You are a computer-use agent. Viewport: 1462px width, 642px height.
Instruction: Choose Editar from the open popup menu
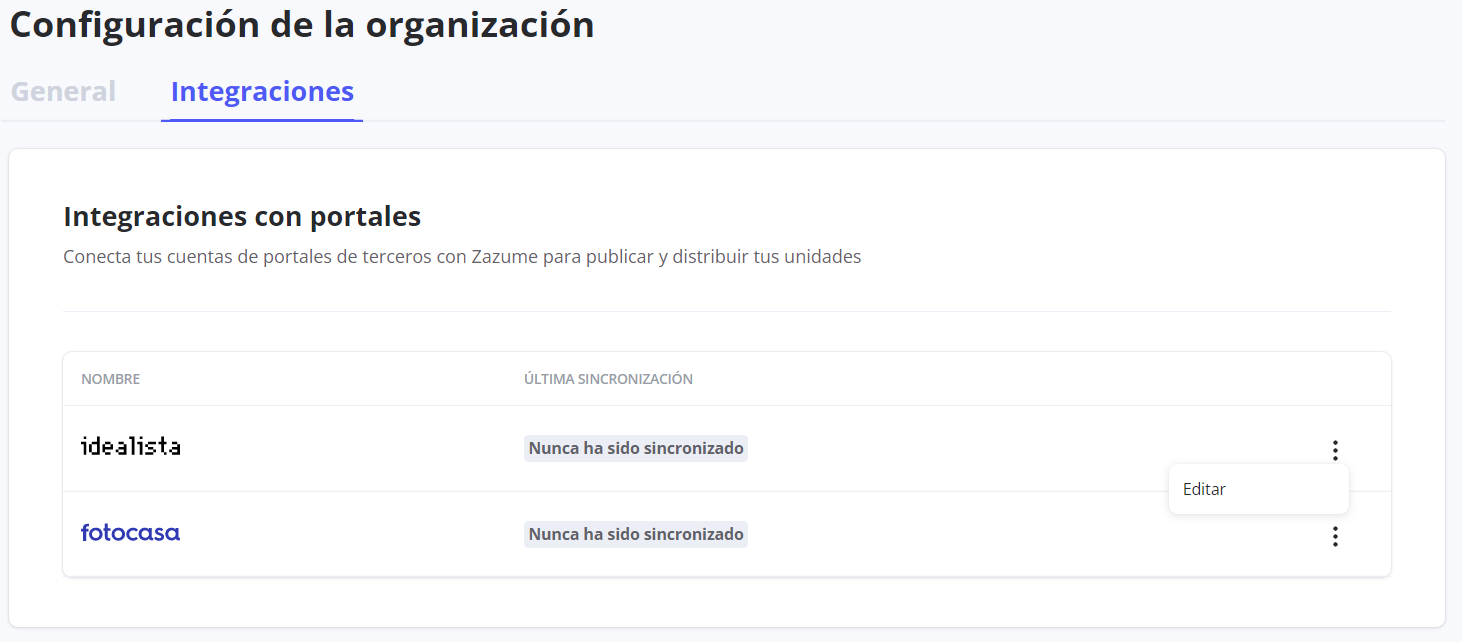coord(1204,489)
